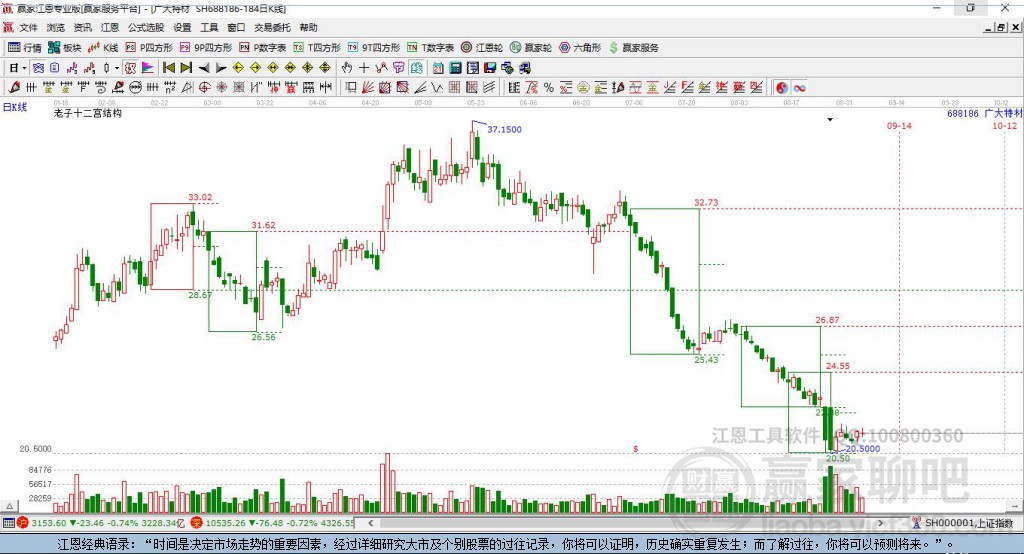The image size is (1024, 554).
Task: Click the 老子十二宫结构 chart title
Action: pyautogui.click(x=88, y=113)
